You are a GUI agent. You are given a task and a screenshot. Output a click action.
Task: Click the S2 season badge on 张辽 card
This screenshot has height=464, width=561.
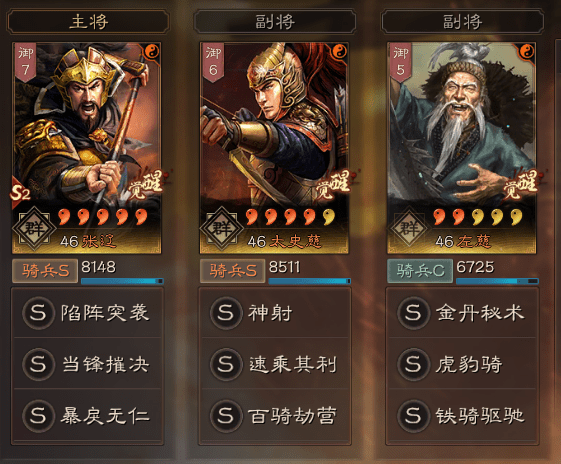(20, 193)
